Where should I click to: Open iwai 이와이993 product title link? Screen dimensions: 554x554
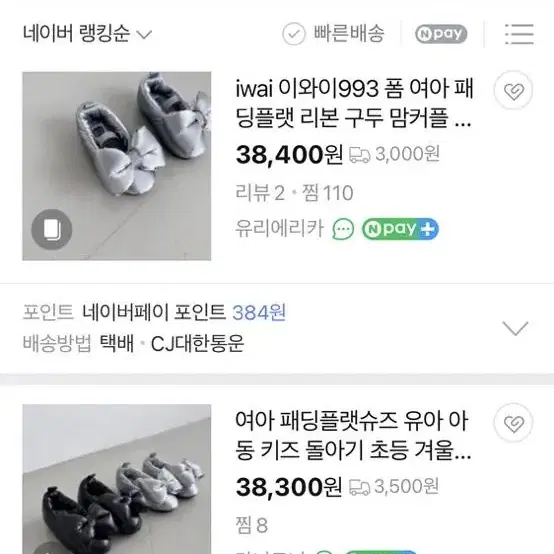354,103
